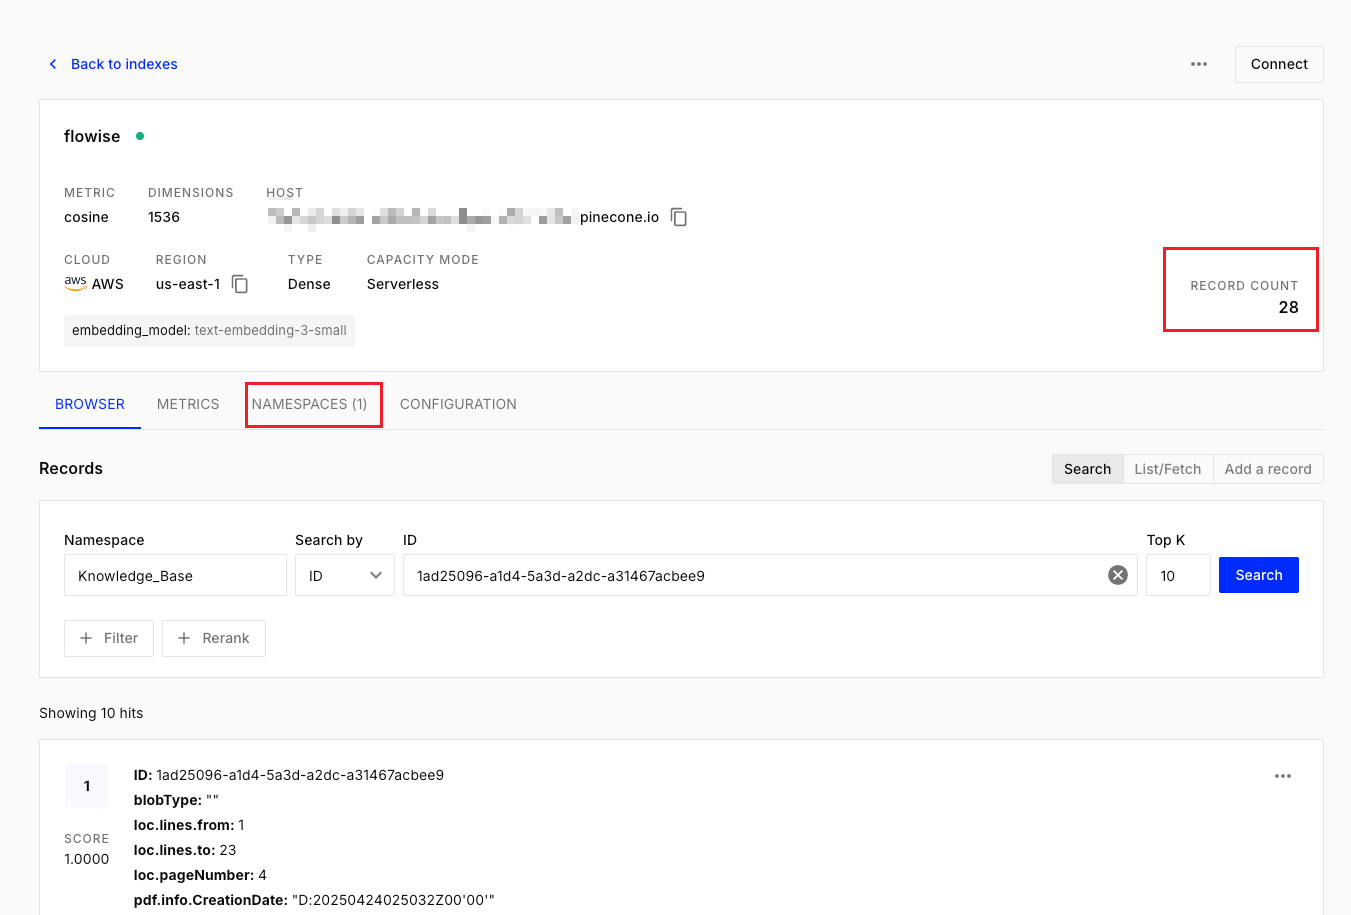Click the Namespace input field
Screen dimensions: 1351x915
pyautogui.click(x=175, y=575)
